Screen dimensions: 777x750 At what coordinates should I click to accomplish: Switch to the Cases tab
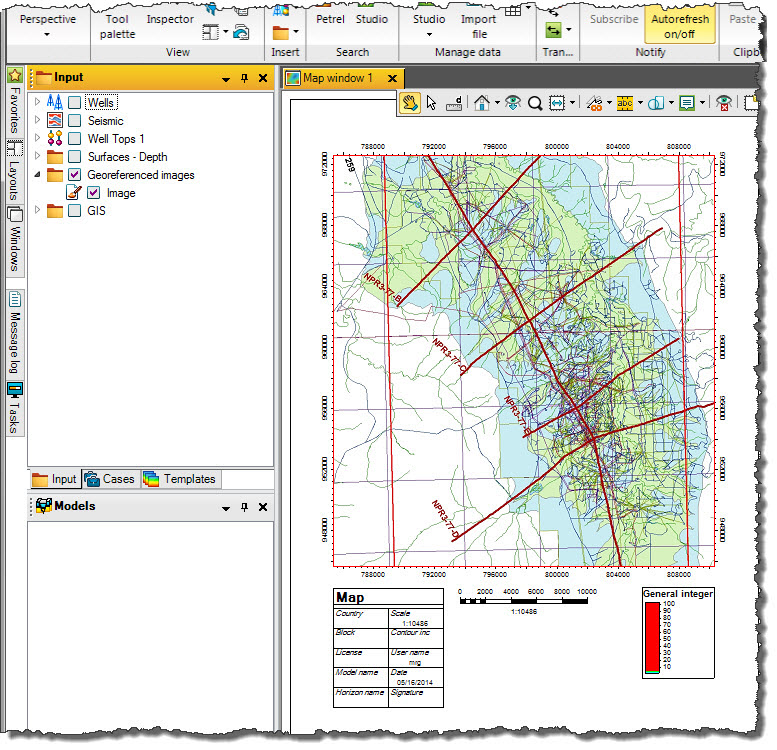109,479
